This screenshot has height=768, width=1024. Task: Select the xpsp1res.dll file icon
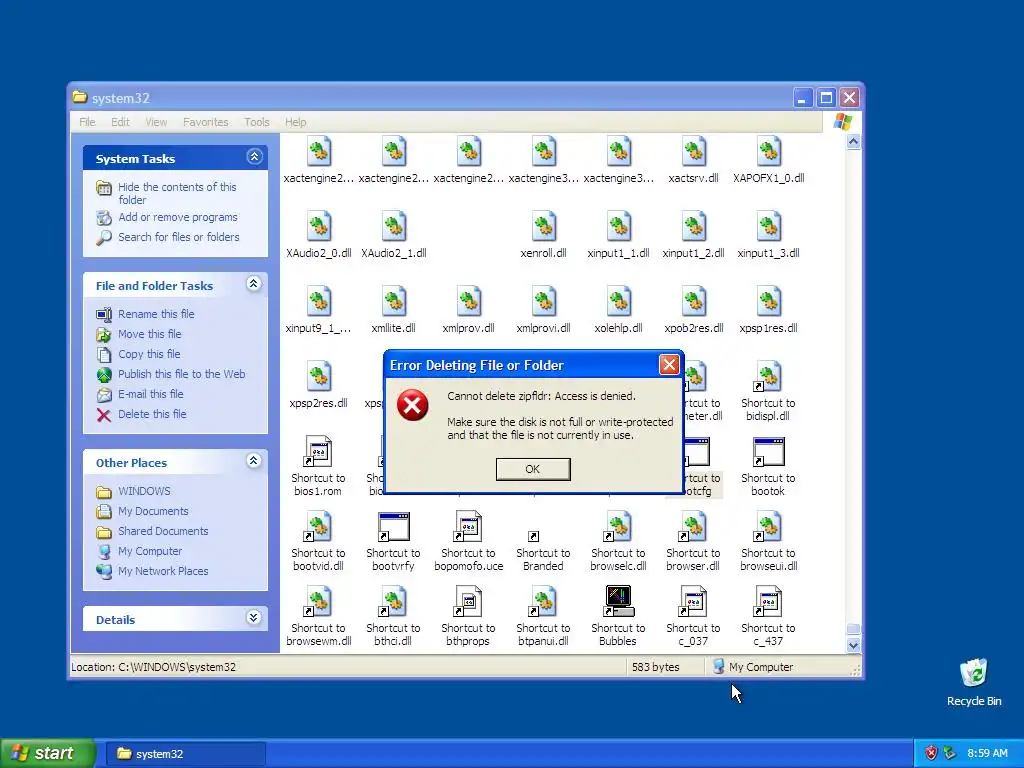tap(769, 302)
